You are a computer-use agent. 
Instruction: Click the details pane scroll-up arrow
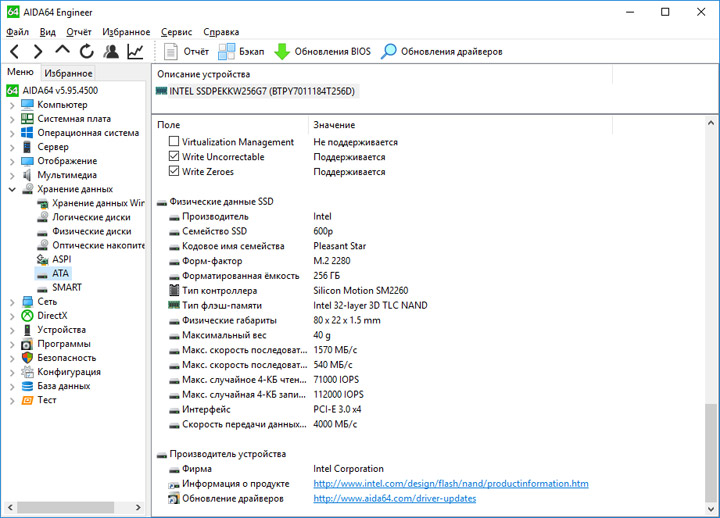(x=710, y=123)
